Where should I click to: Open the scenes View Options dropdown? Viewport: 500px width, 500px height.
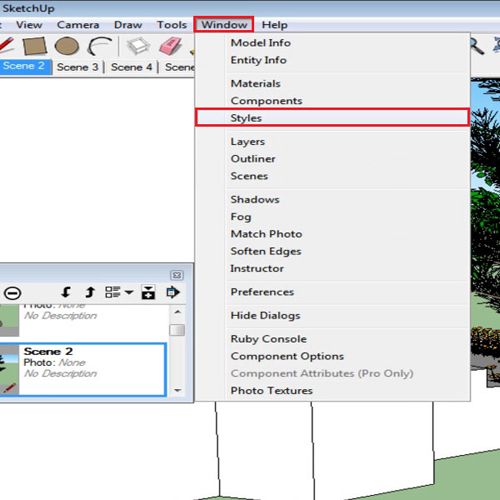point(119,292)
